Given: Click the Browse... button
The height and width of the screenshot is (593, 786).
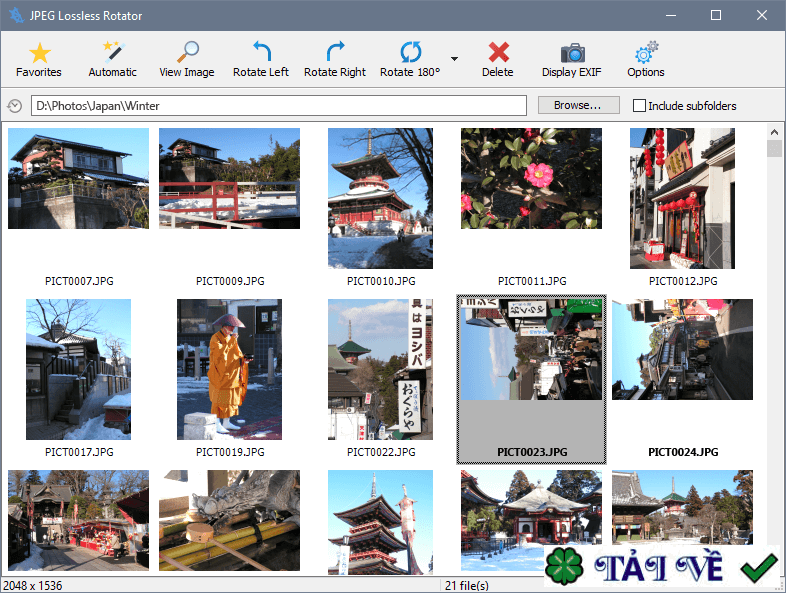Looking at the screenshot, I should tap(578, 105).
